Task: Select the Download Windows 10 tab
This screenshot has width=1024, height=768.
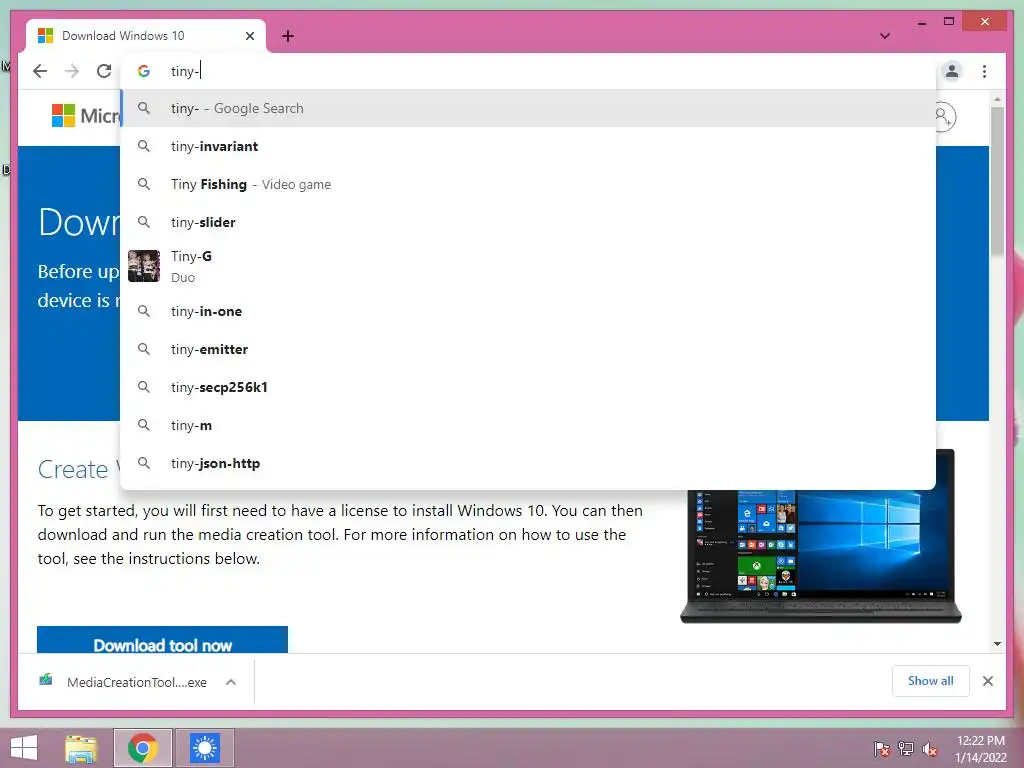Action: [146, 36]
